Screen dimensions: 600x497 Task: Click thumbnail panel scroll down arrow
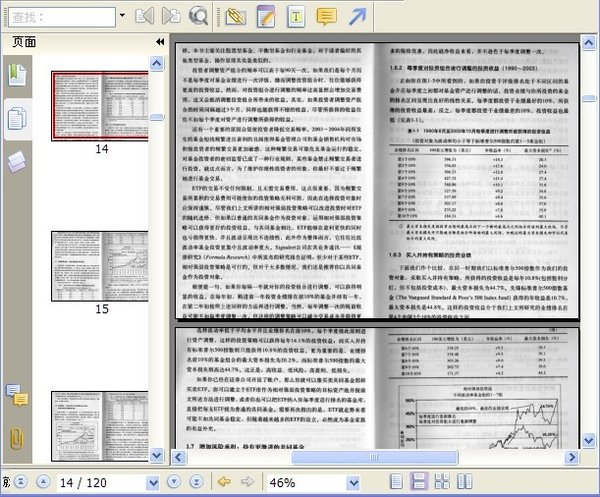[157, 455]
